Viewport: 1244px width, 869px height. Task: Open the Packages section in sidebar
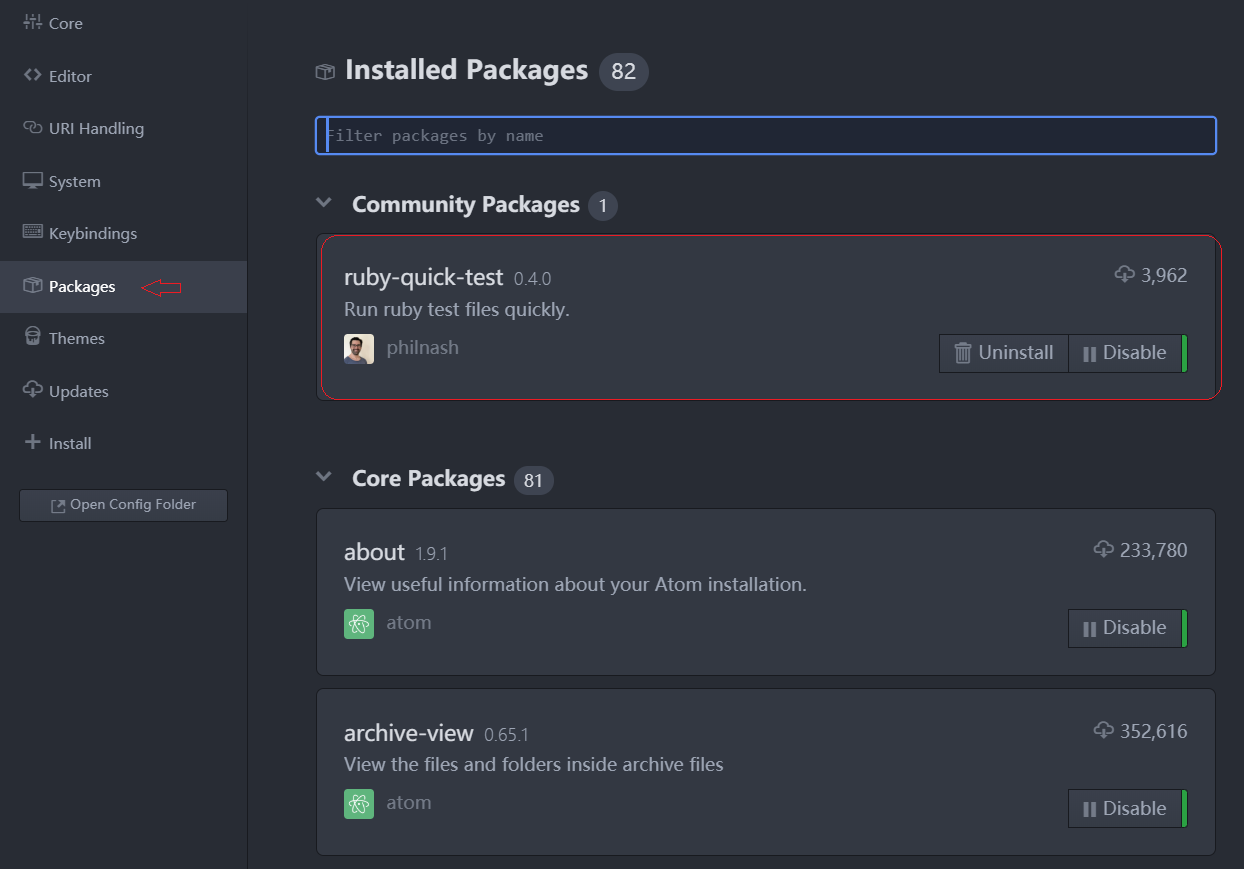[80, 286]
